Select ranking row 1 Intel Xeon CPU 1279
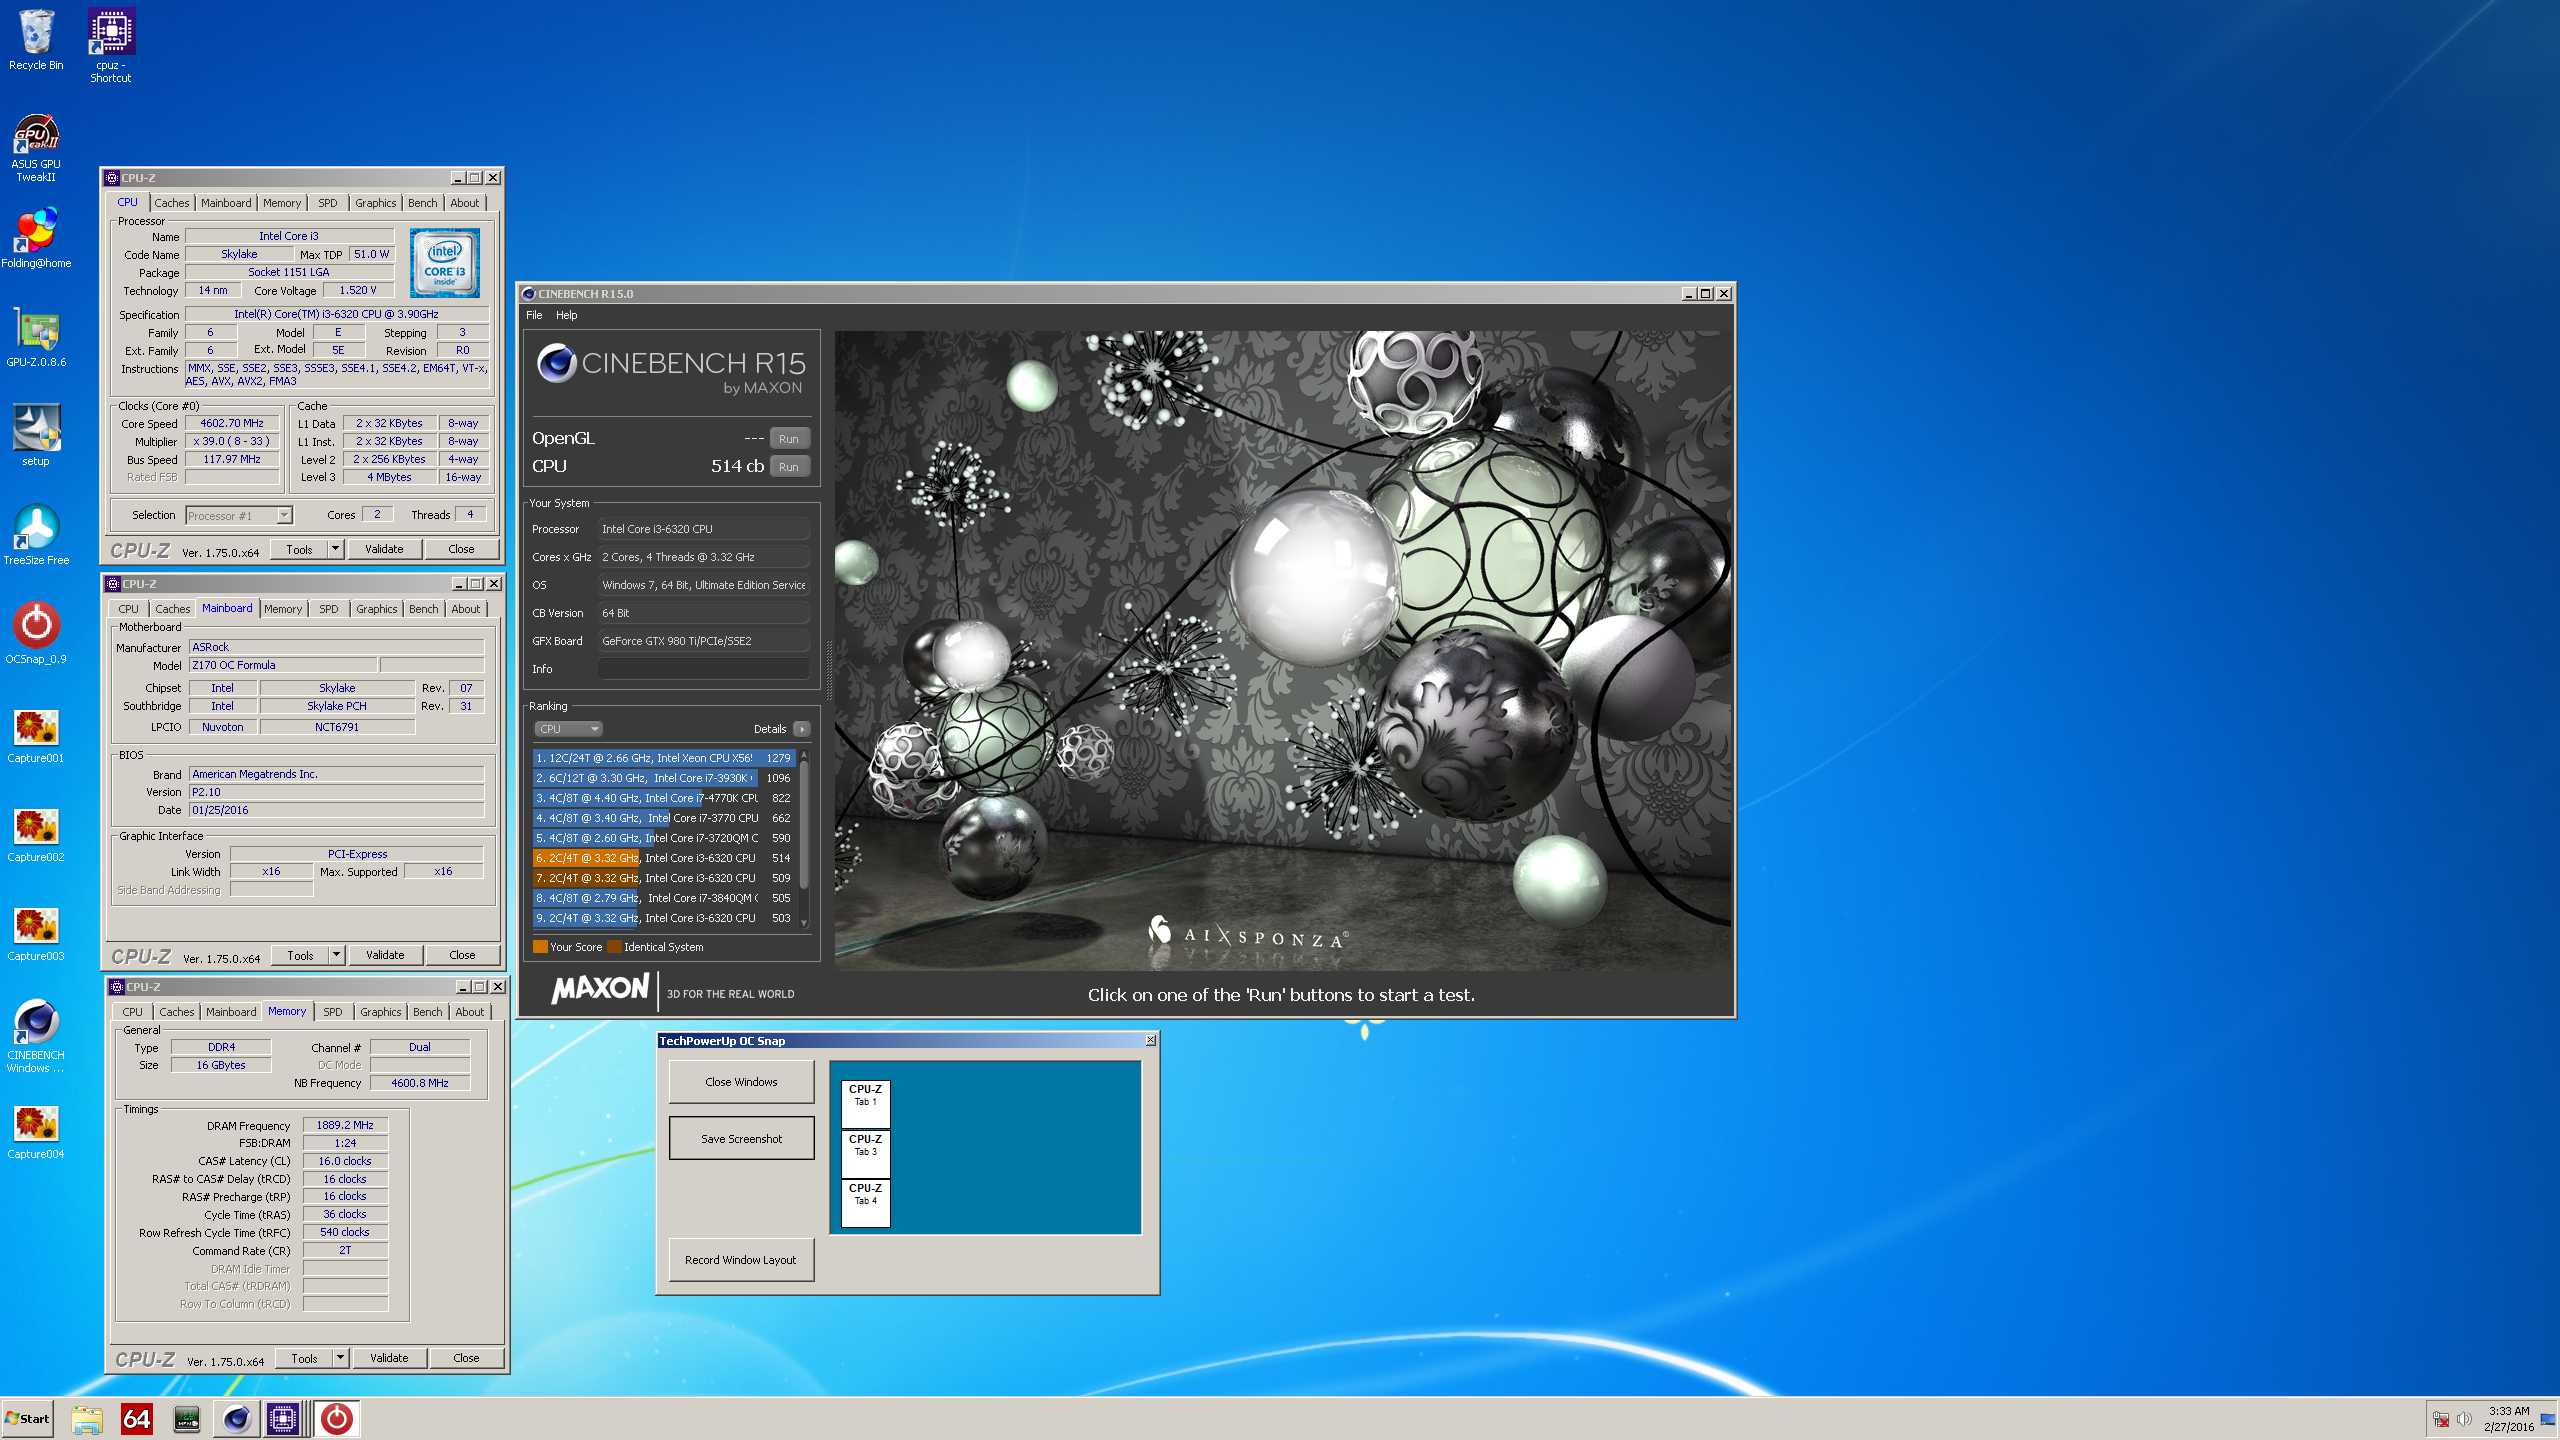The width and height of the screenshot is (2560, 1440). [664, 758]
